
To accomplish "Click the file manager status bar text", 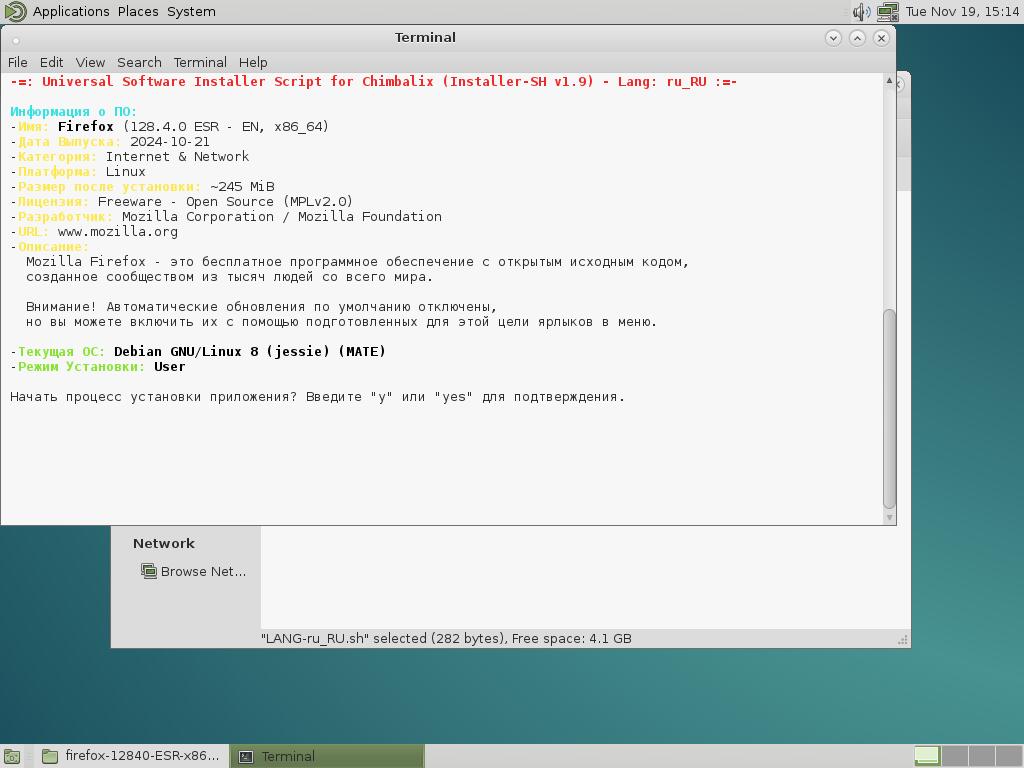I will click(446, 639).
